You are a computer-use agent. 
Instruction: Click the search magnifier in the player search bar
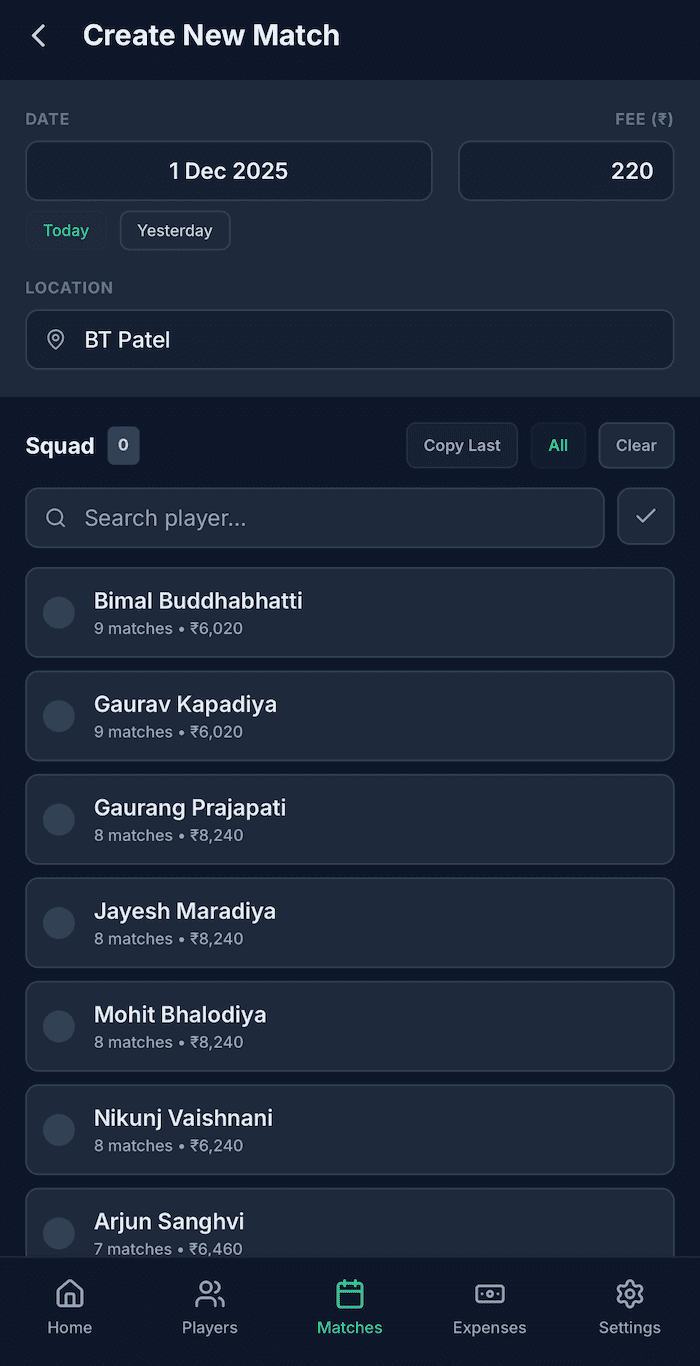coord(55,518)
